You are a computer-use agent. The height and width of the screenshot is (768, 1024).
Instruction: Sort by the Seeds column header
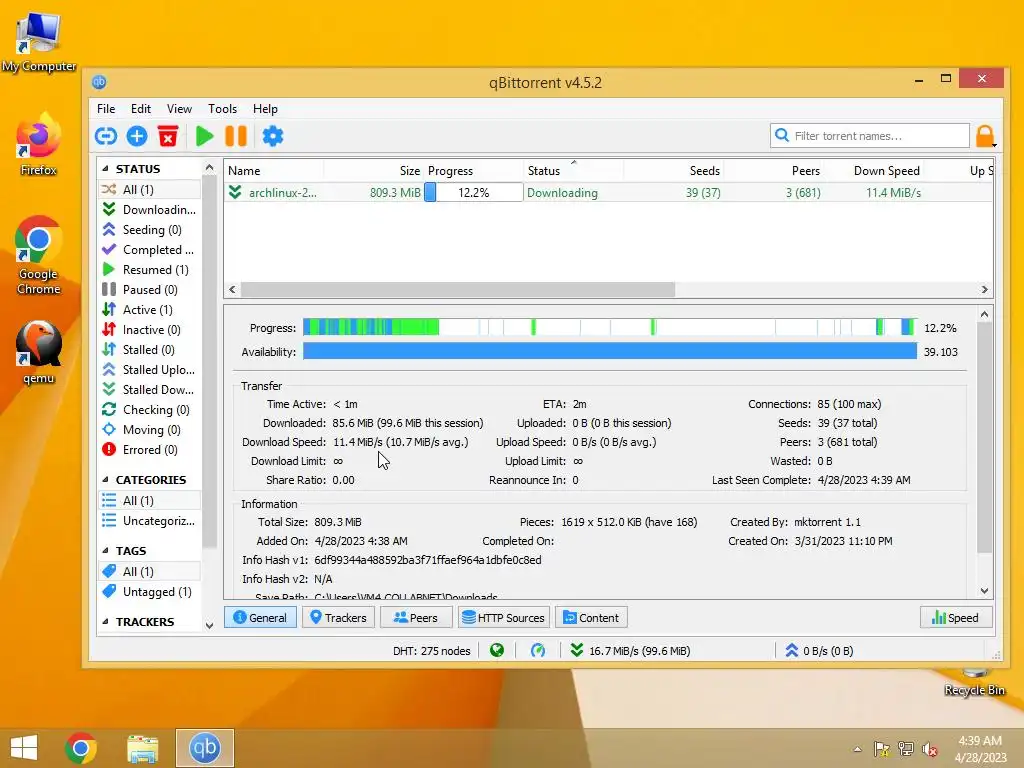click(x=673, y=170)
